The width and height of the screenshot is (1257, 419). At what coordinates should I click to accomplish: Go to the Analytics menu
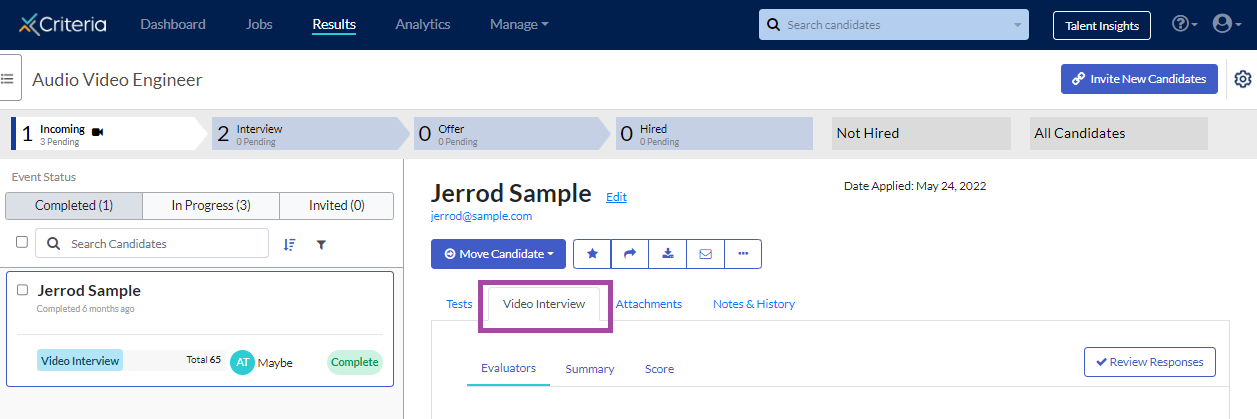coord(423,24)
